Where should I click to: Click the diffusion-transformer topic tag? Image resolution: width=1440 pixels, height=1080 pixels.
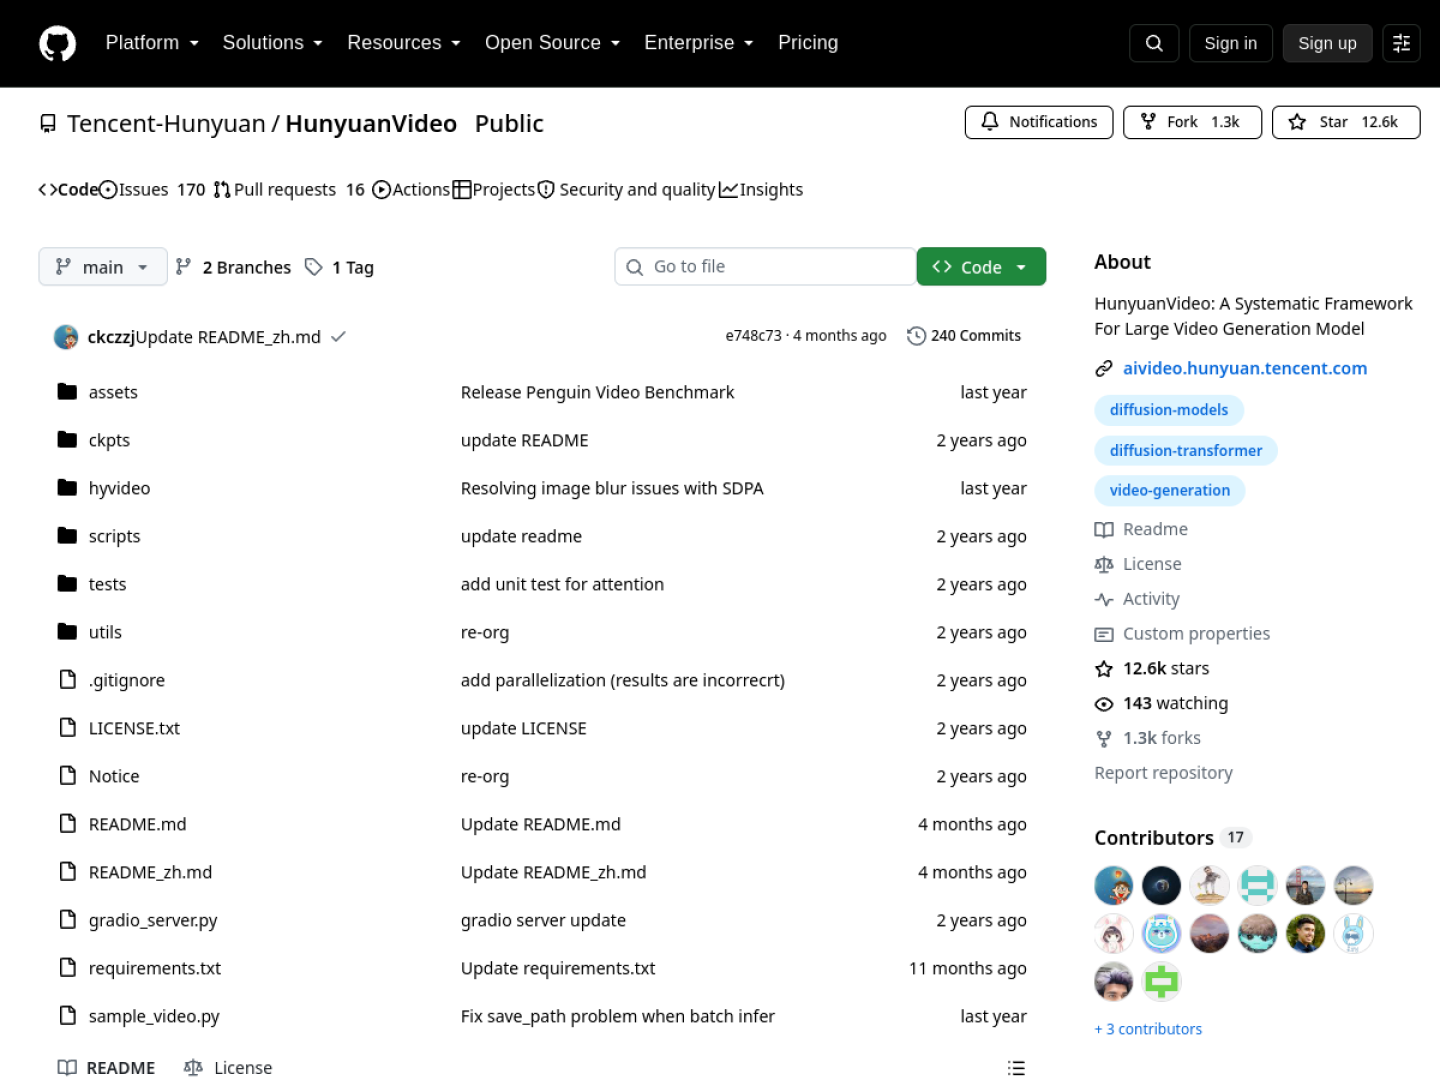[x=1186, y=451]
